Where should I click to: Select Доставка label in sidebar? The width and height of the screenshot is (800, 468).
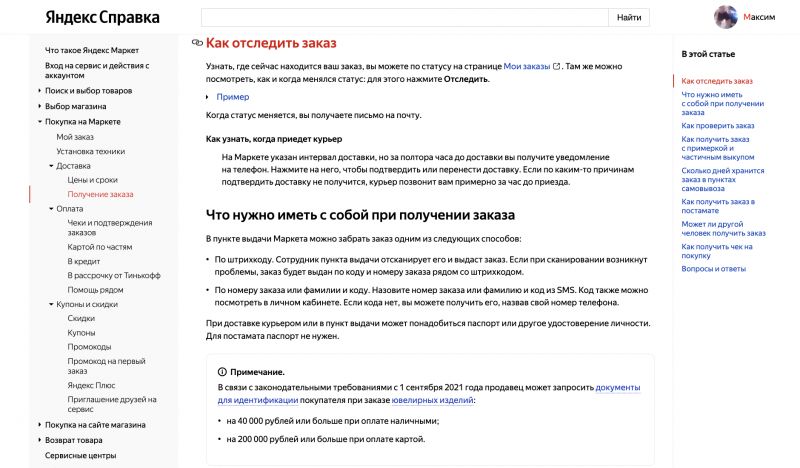pyautogui.click(x=73, y=166)
